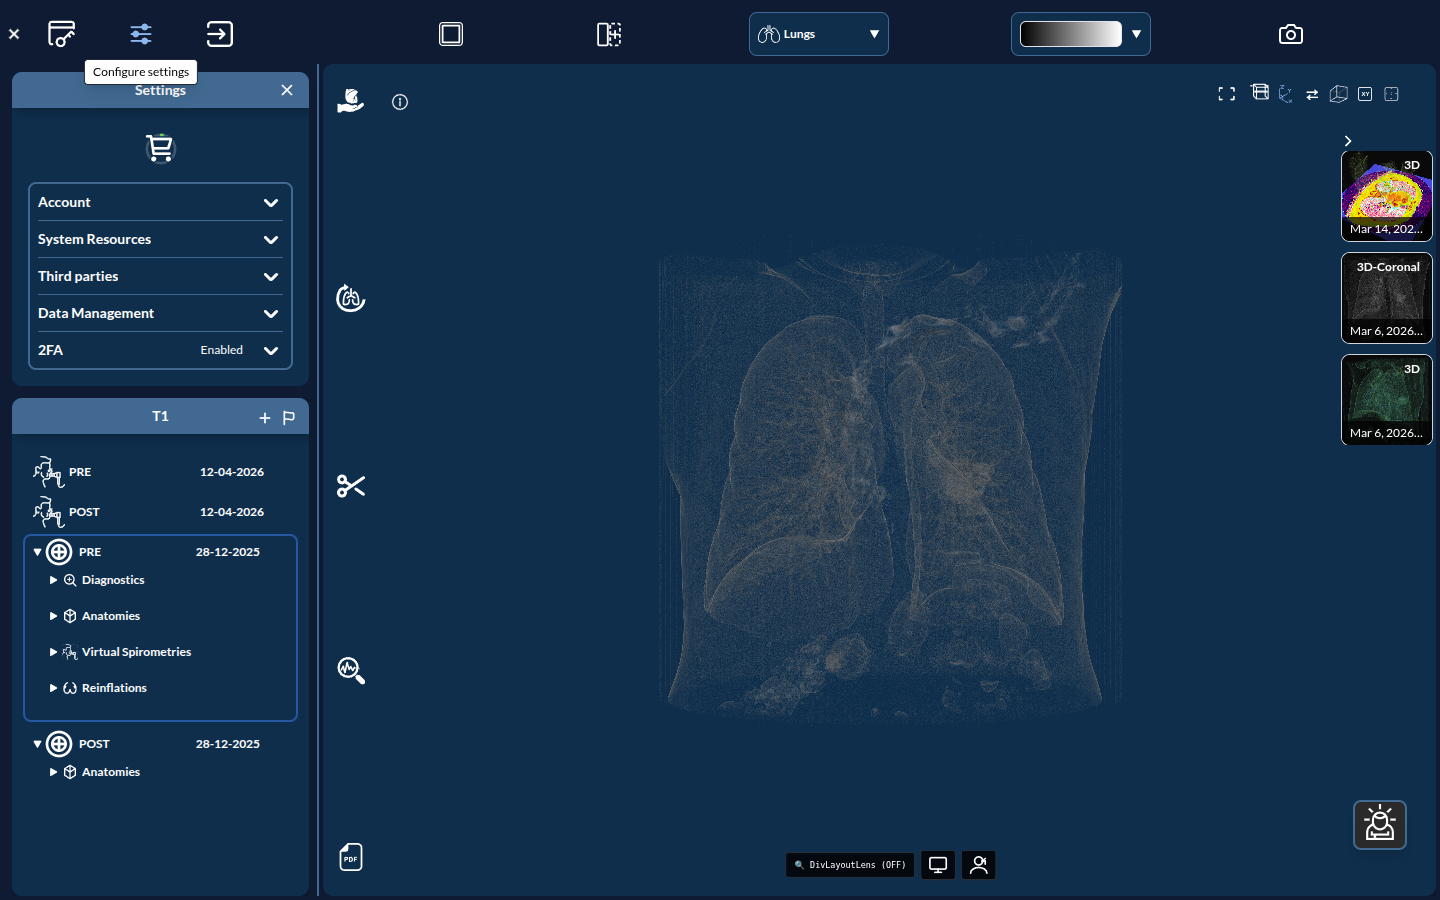Viewport: 1440px width, 900px height.
Task: Select the scissors cut tool
Action: (x=351, y=486)
